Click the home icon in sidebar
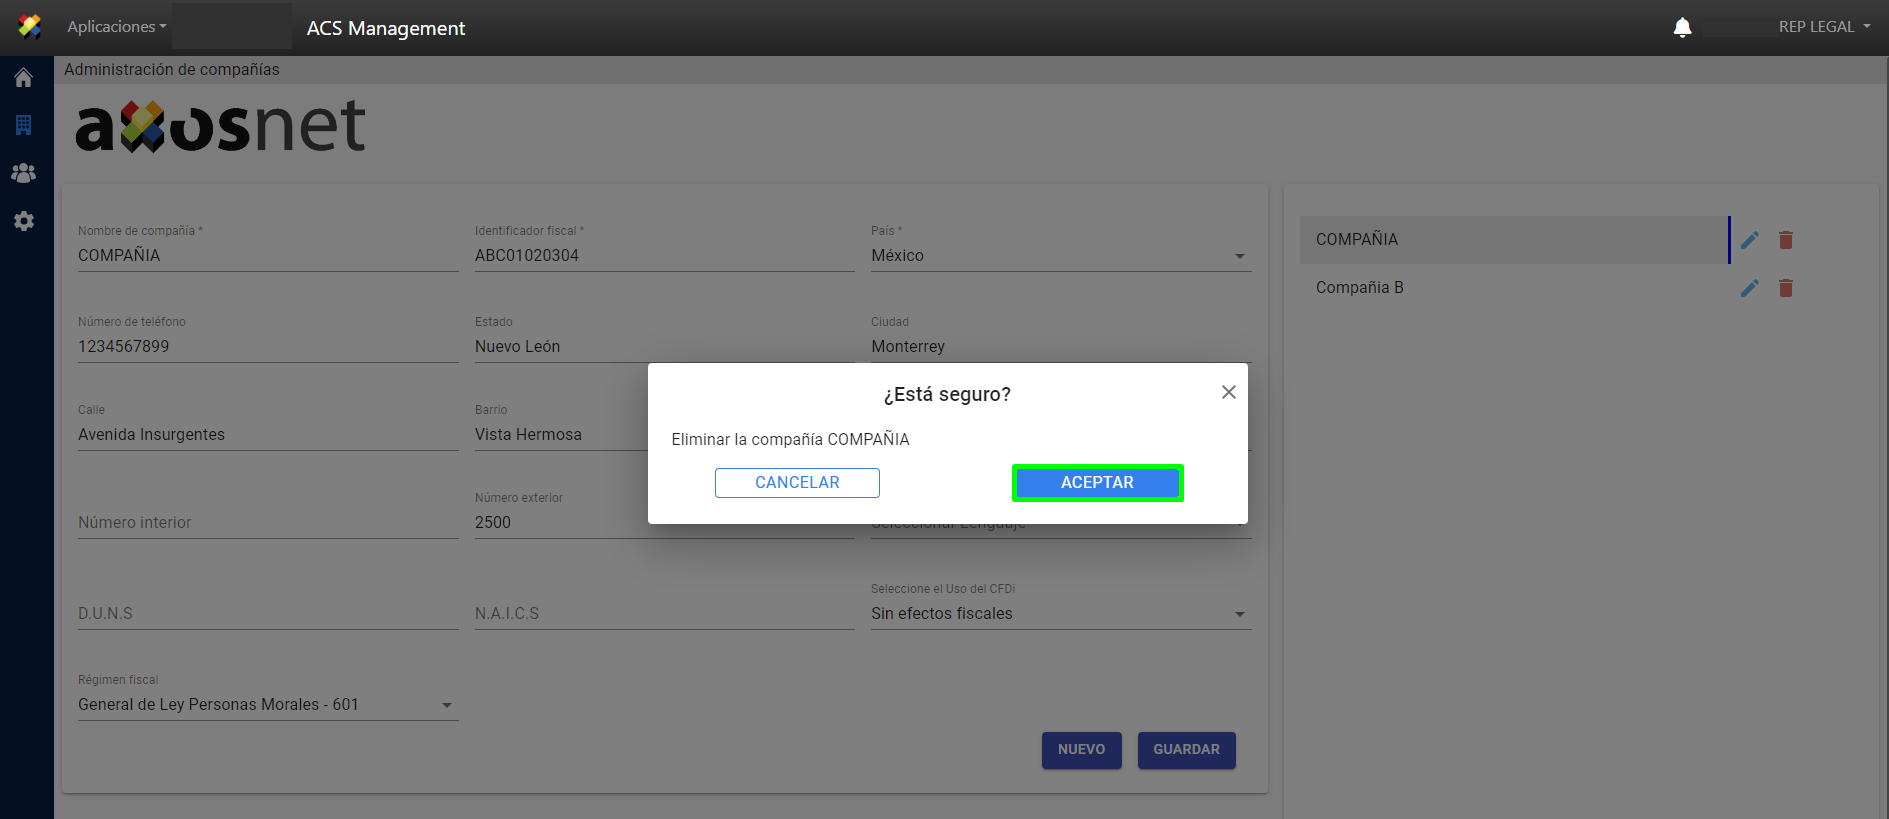1889x819 pixels. [24, 78]
